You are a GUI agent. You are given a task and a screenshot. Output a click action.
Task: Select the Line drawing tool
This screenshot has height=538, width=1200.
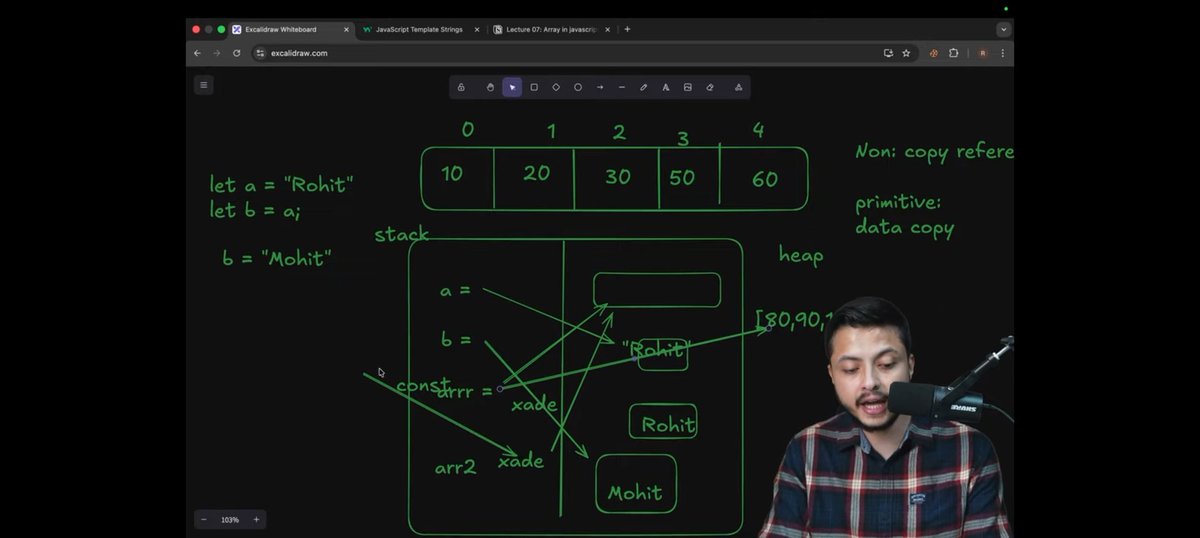(622, 87)
